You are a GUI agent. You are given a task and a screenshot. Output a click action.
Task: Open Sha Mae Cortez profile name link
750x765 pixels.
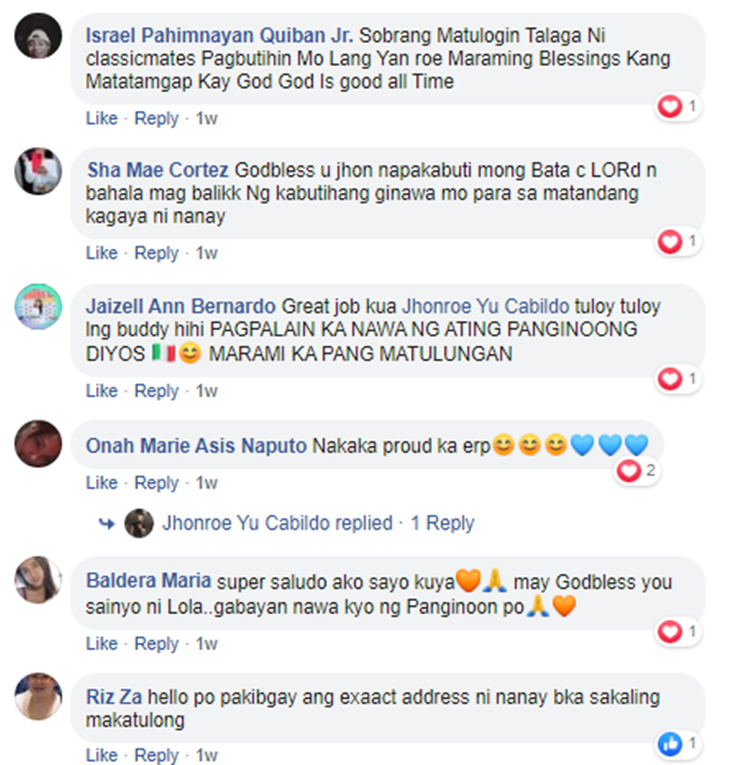(158, 170)
